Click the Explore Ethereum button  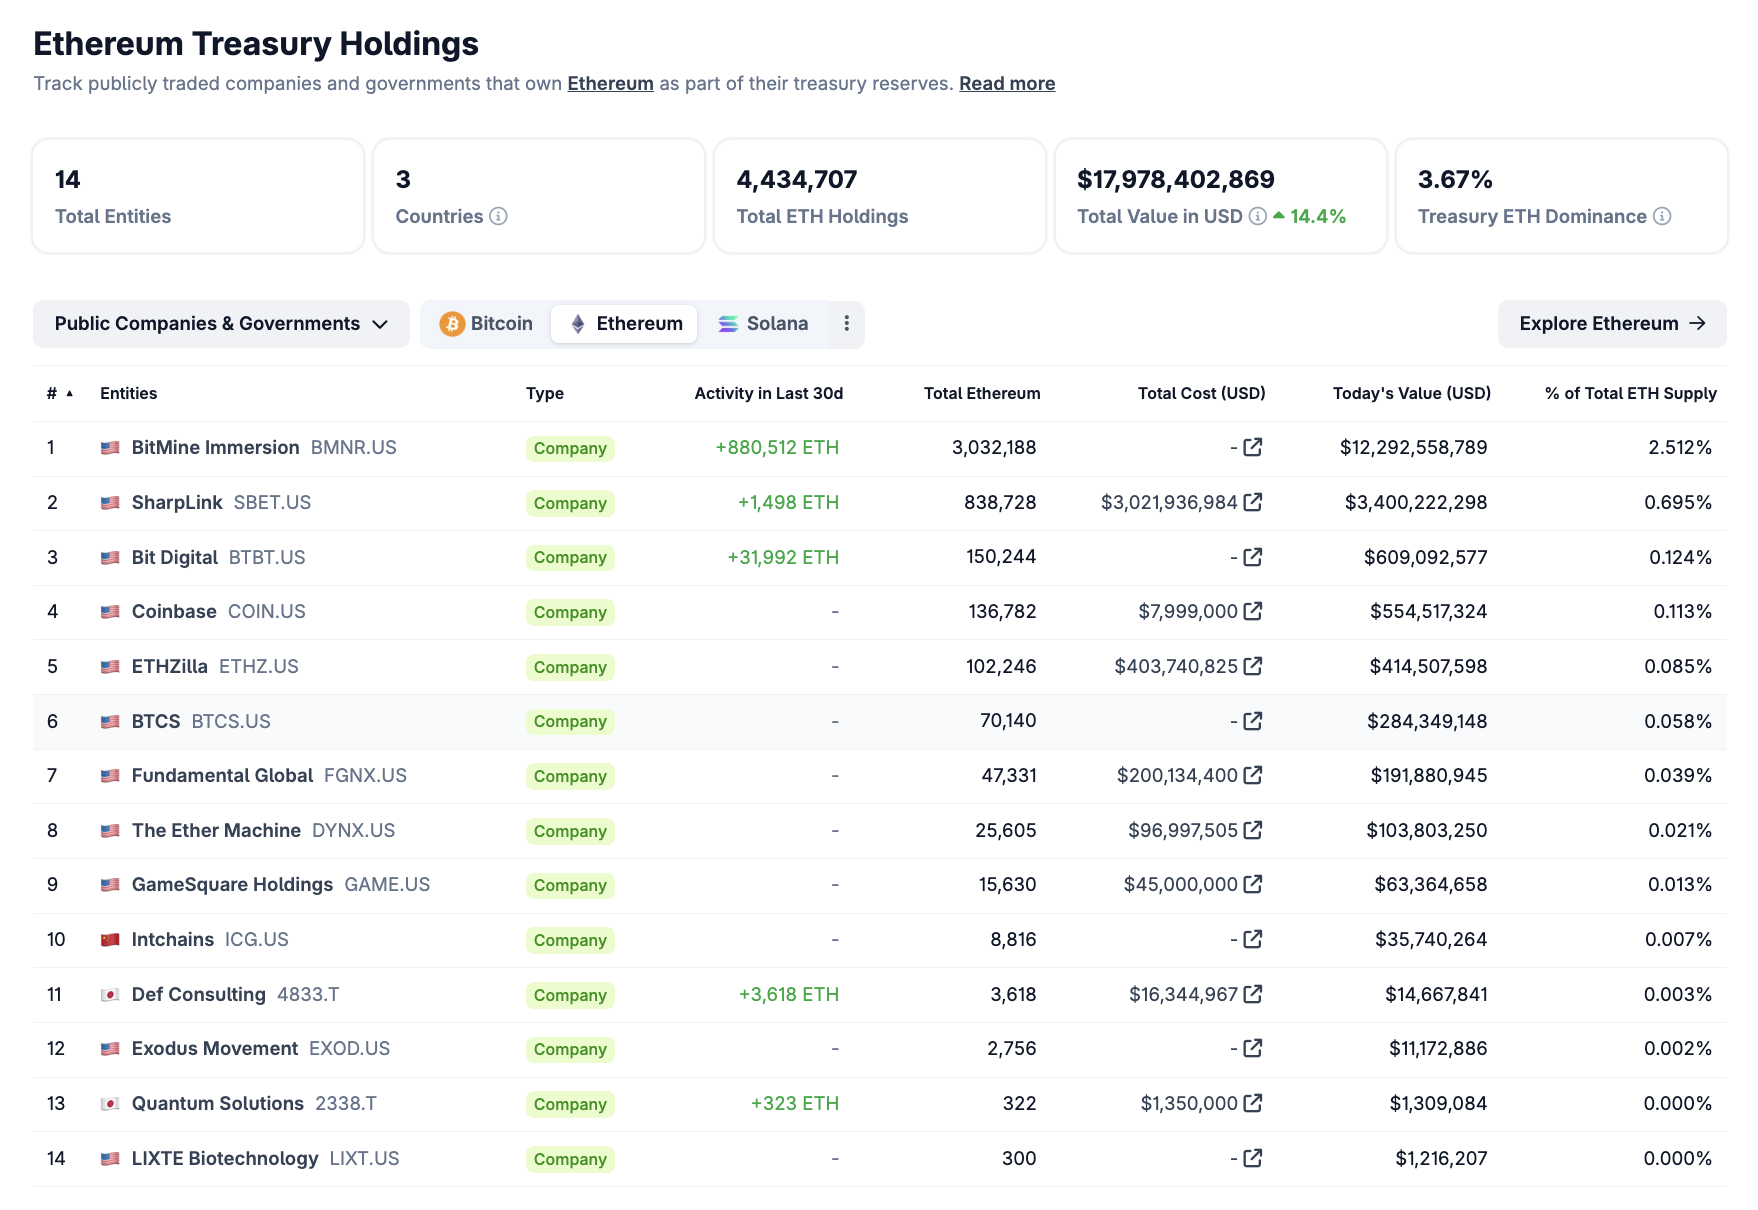pyautogui.click(x=1611, y=324)
